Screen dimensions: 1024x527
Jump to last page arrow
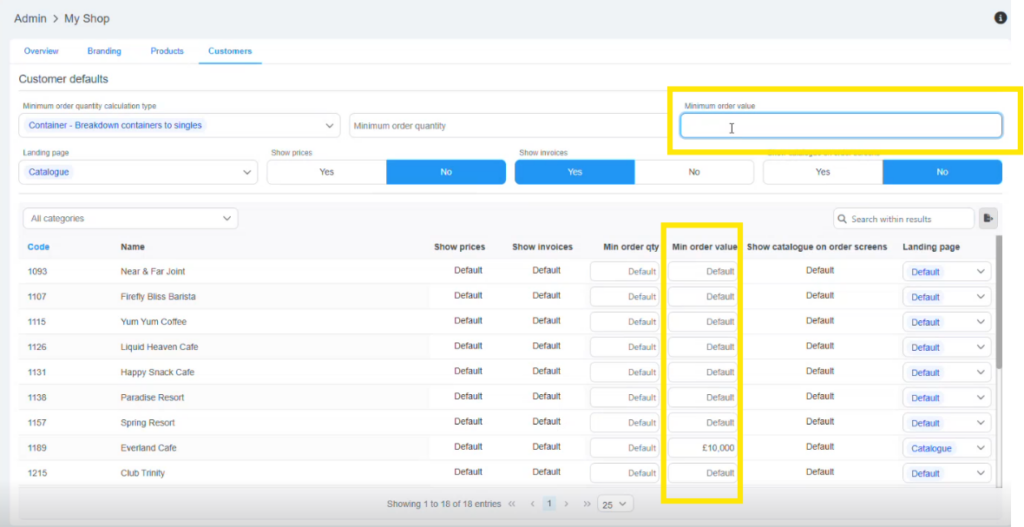coord(586,504)
